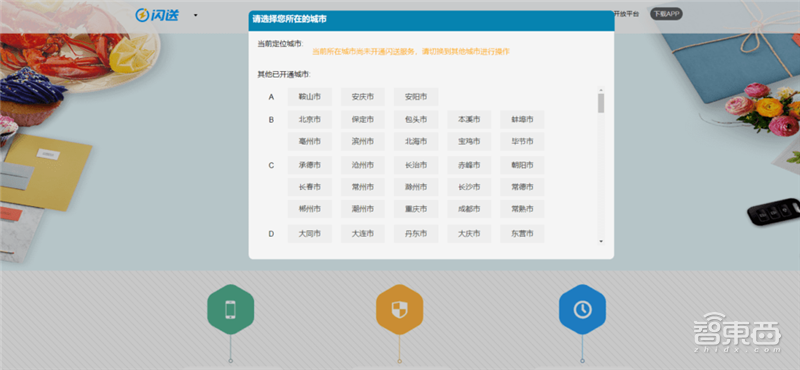Click the city list scroll-down arrow
The height and width of the screenshot is (370, 800).
tap(601, 241)
